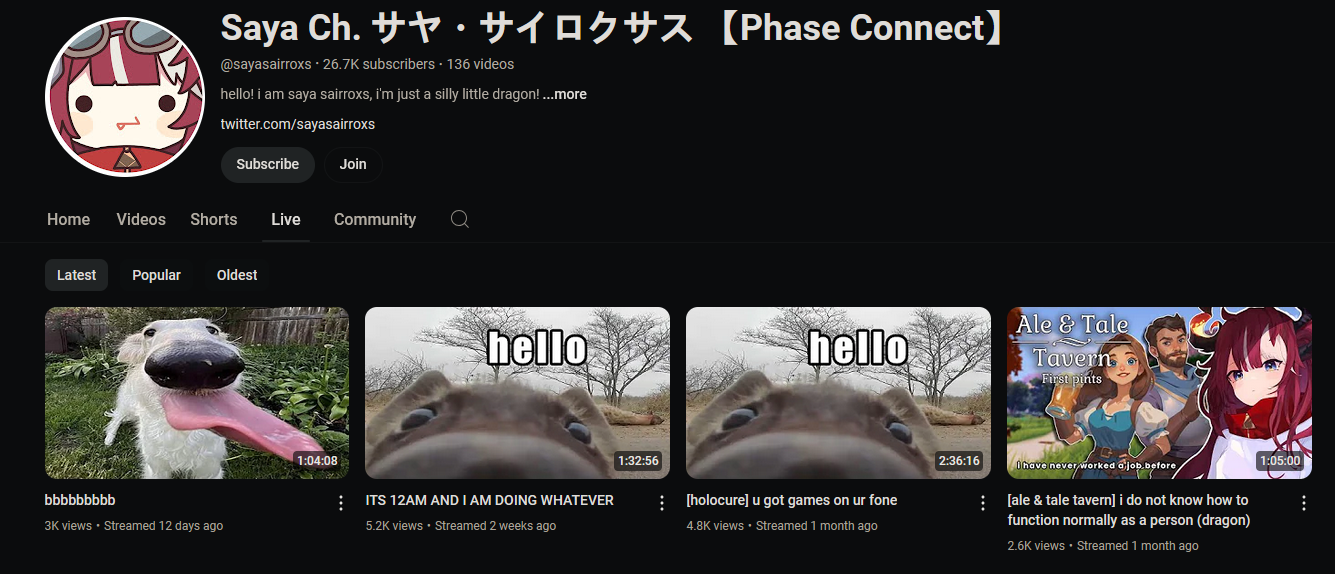Open options menu for ITS 12AM video
Screen dimensions: 1335x574
pos(661,503)
